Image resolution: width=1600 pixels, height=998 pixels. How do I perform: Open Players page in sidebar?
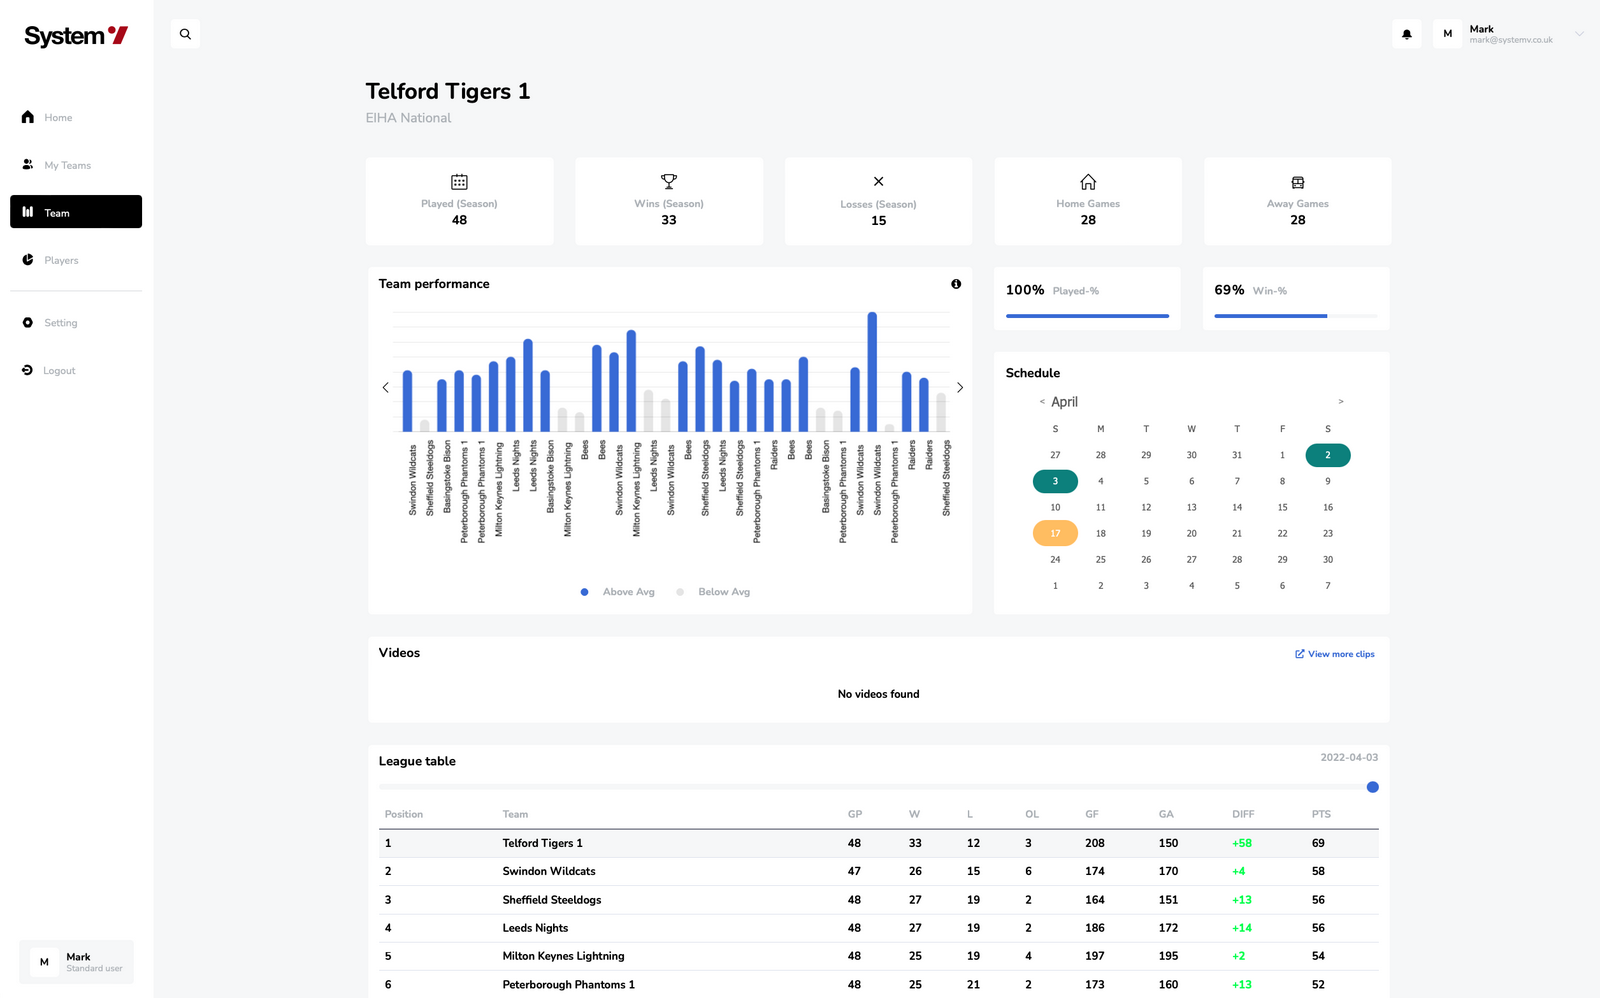[x=61, y=260]
